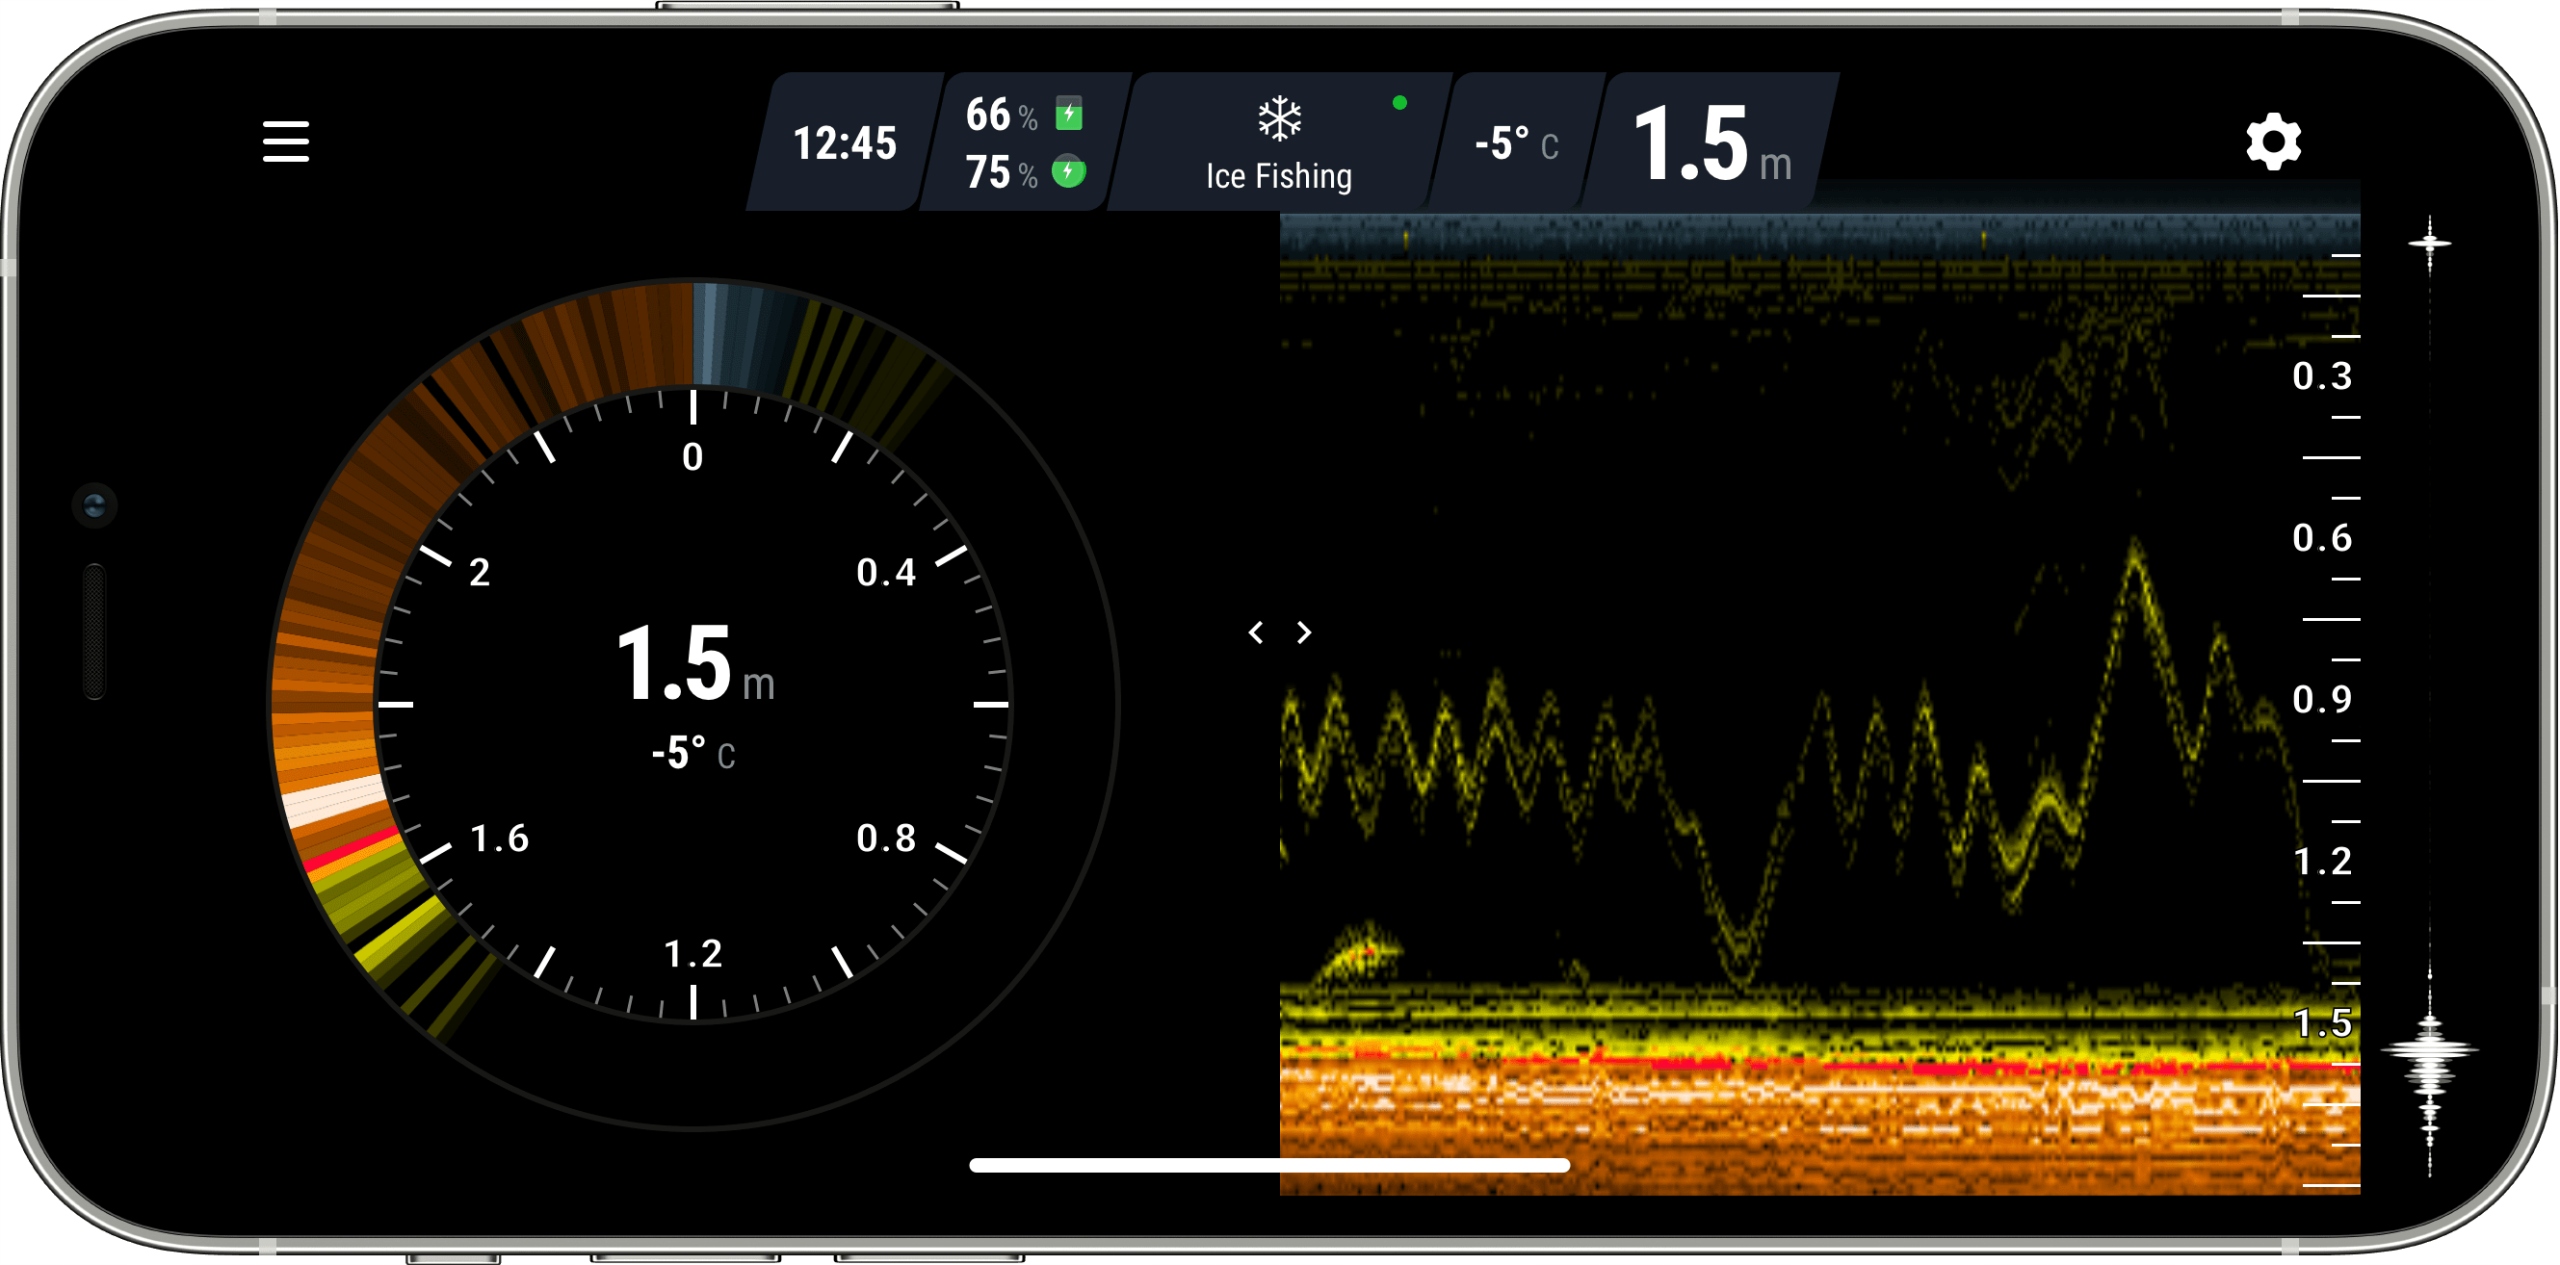
Task: Click the right chevron on the split divider
Action: point(1304,632)
